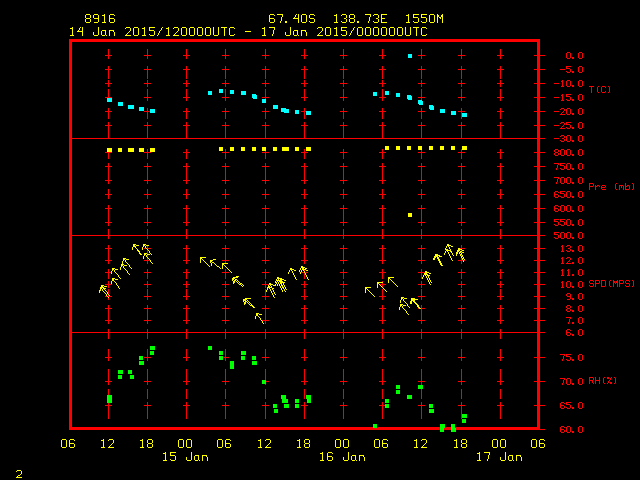Viewport: 640px width, 480px height.
Task: Click the "12.0" wind speed tick label
Action: pos(571,261)
